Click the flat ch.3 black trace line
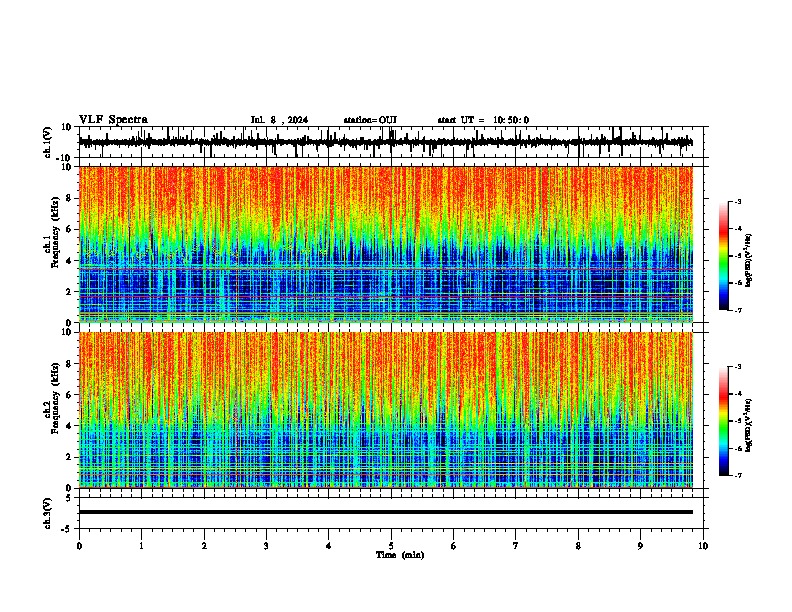The height and width of the screenshot is (612, 792). [386, 512]
